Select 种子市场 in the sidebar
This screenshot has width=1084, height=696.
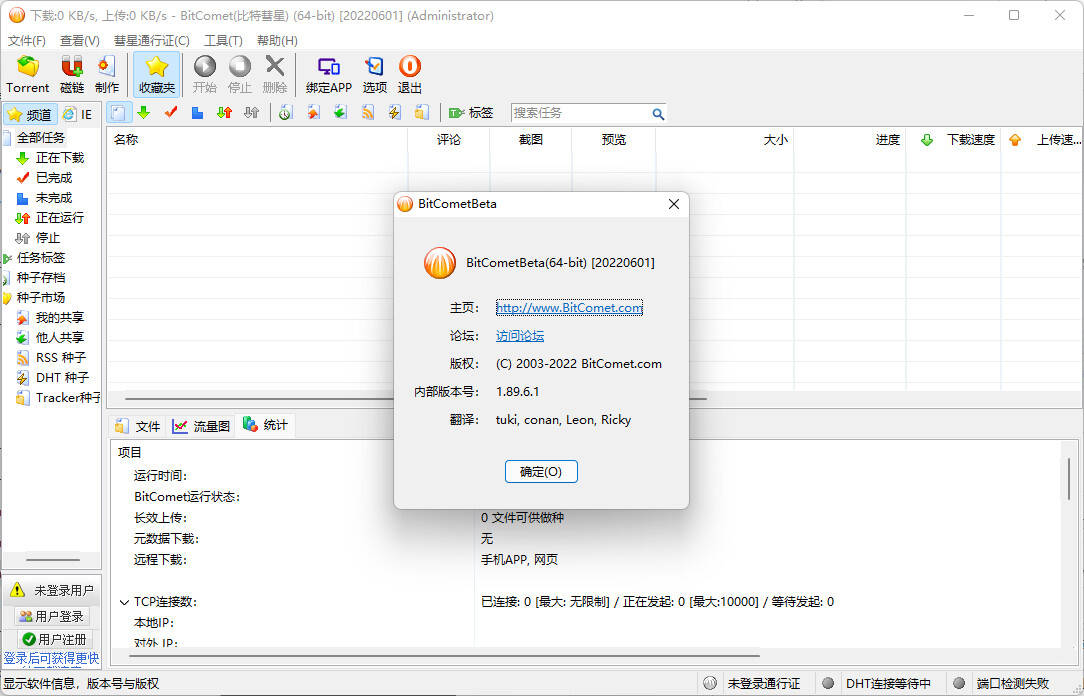41,298
